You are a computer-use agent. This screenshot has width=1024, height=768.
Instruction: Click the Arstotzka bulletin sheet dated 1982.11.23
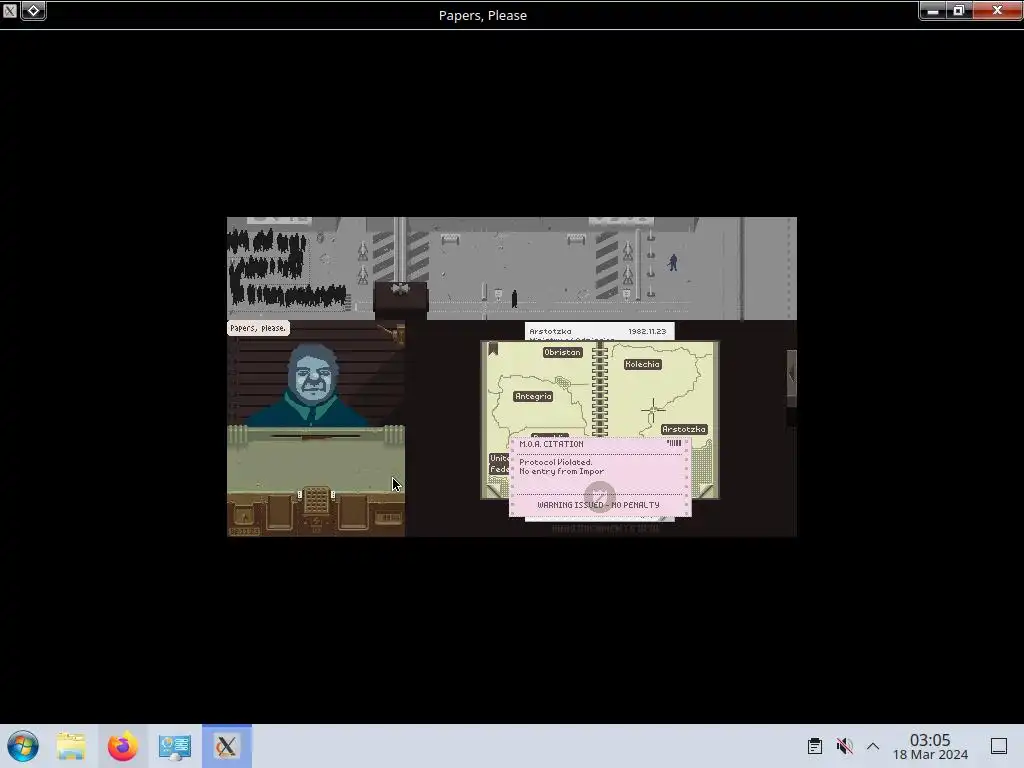(x=599, y=332)
